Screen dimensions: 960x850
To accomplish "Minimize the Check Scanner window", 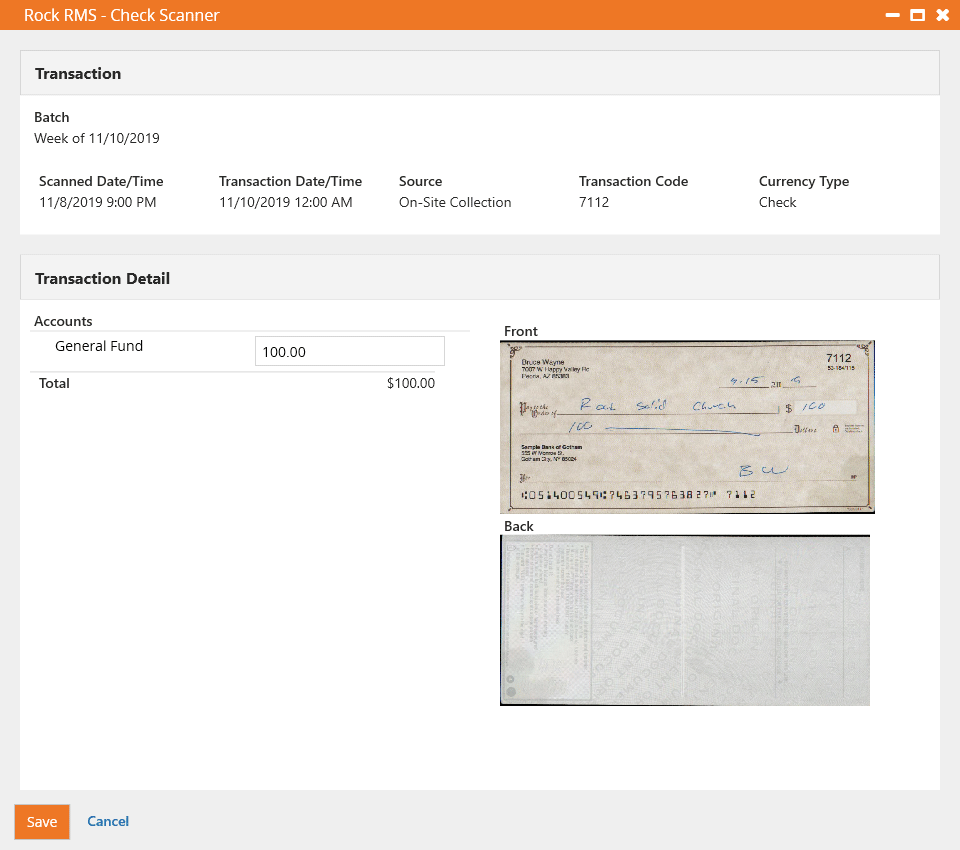I will click(x=892, y=15).
